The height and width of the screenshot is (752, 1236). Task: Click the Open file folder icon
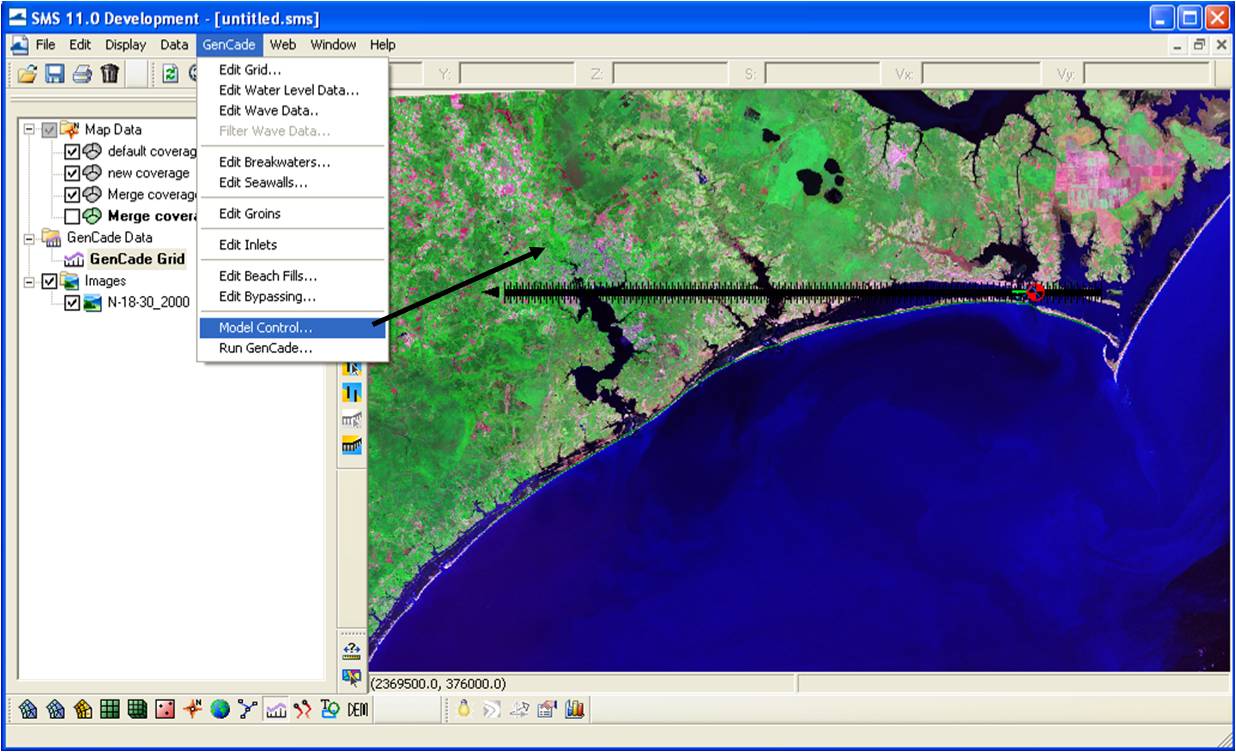tap(27, 73)
